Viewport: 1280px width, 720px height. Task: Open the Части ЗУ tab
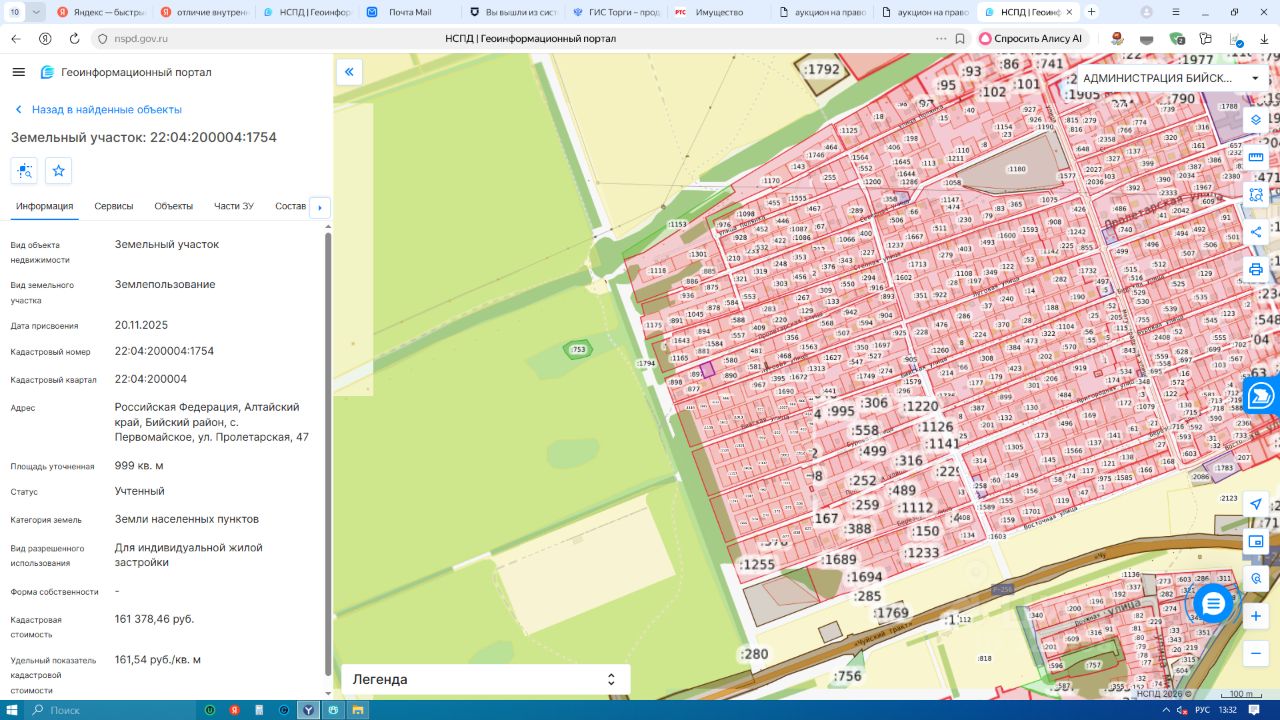[233, 206]
